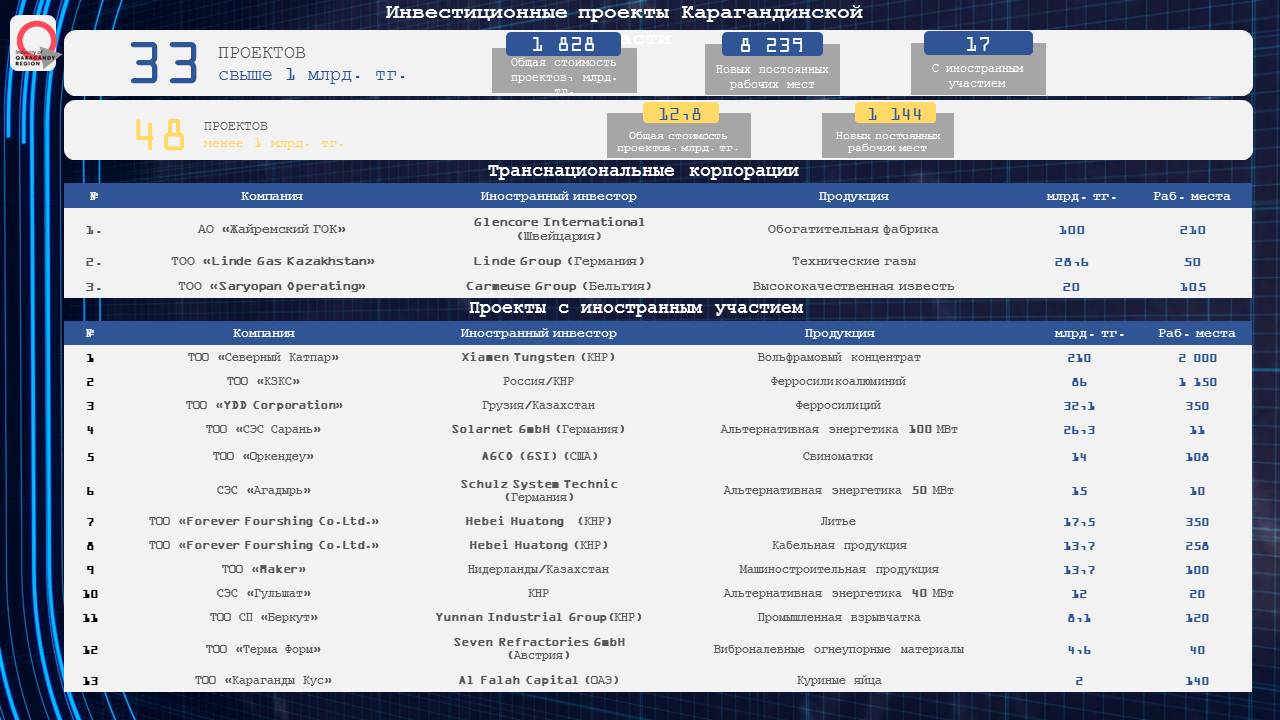The width and height of the screenshot is (1280, 720).
Task: Click 'Иностранный инвестор' header in top table
Action: (558, 196)
